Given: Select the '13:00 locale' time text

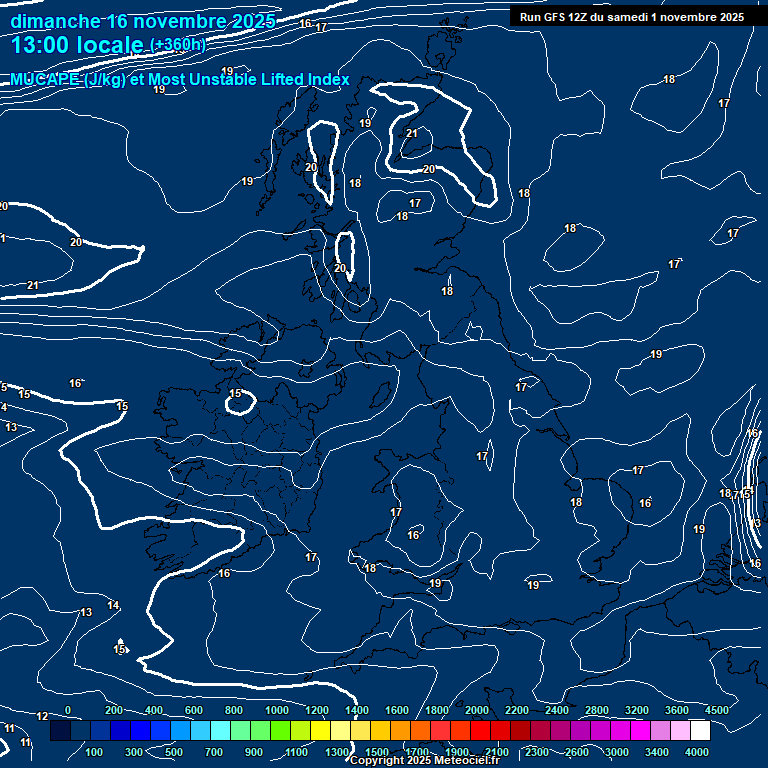Looking at the screenshot, I should point(77,45).
